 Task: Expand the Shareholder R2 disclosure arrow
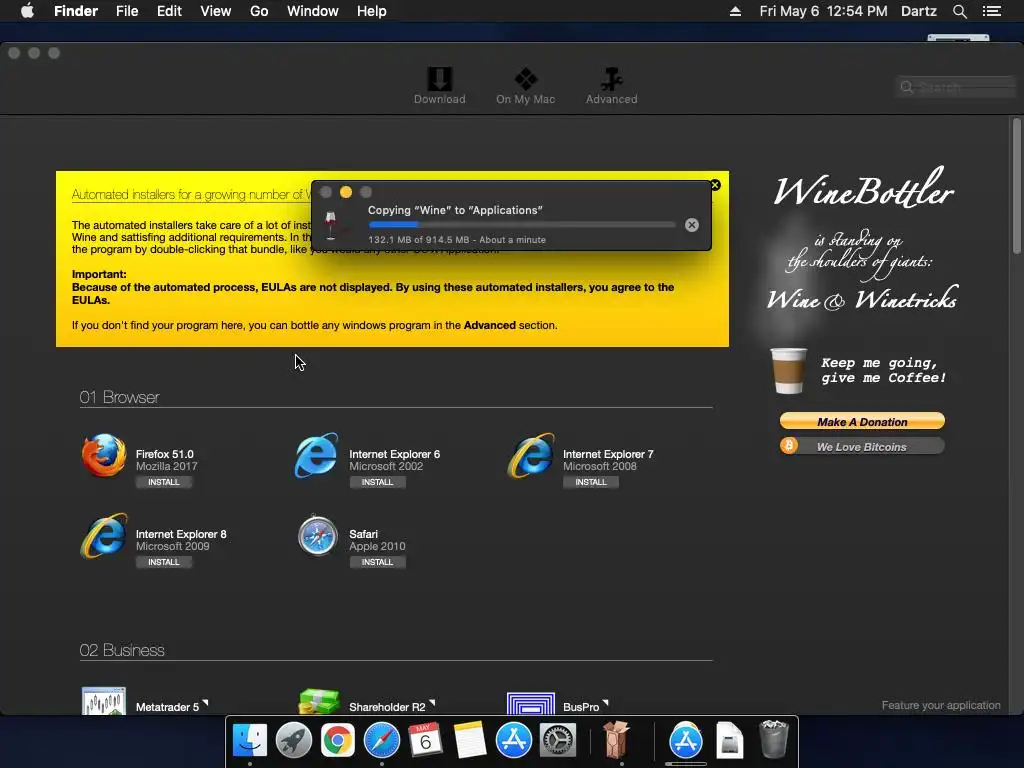432,703
